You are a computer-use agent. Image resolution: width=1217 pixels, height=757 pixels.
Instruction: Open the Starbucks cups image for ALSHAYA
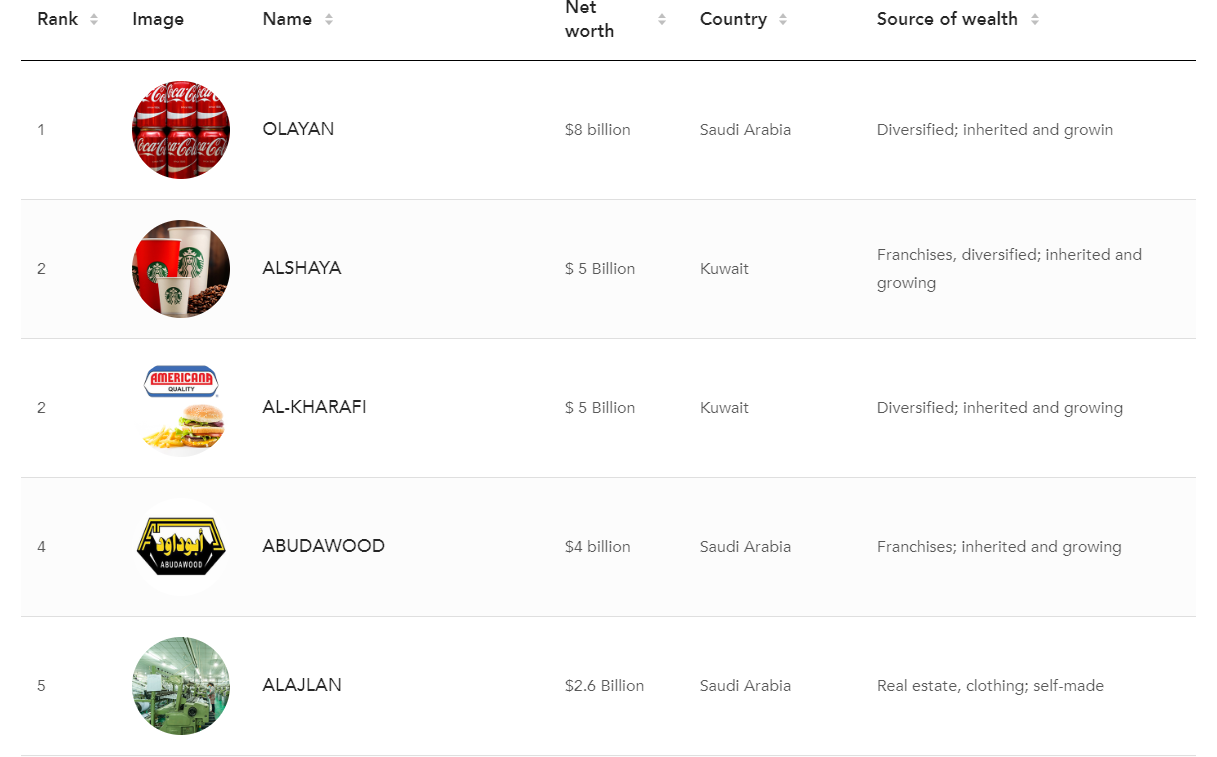point(181,269)
